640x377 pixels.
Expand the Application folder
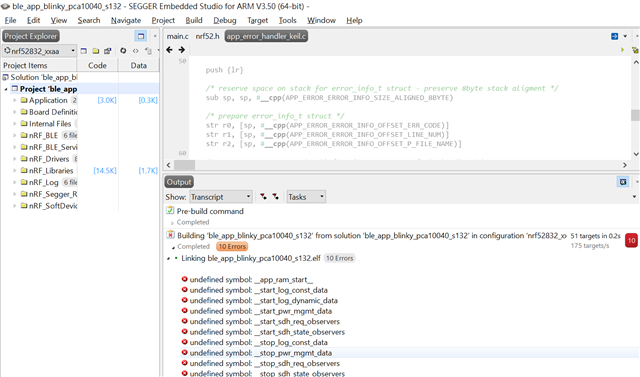point(15,100)
